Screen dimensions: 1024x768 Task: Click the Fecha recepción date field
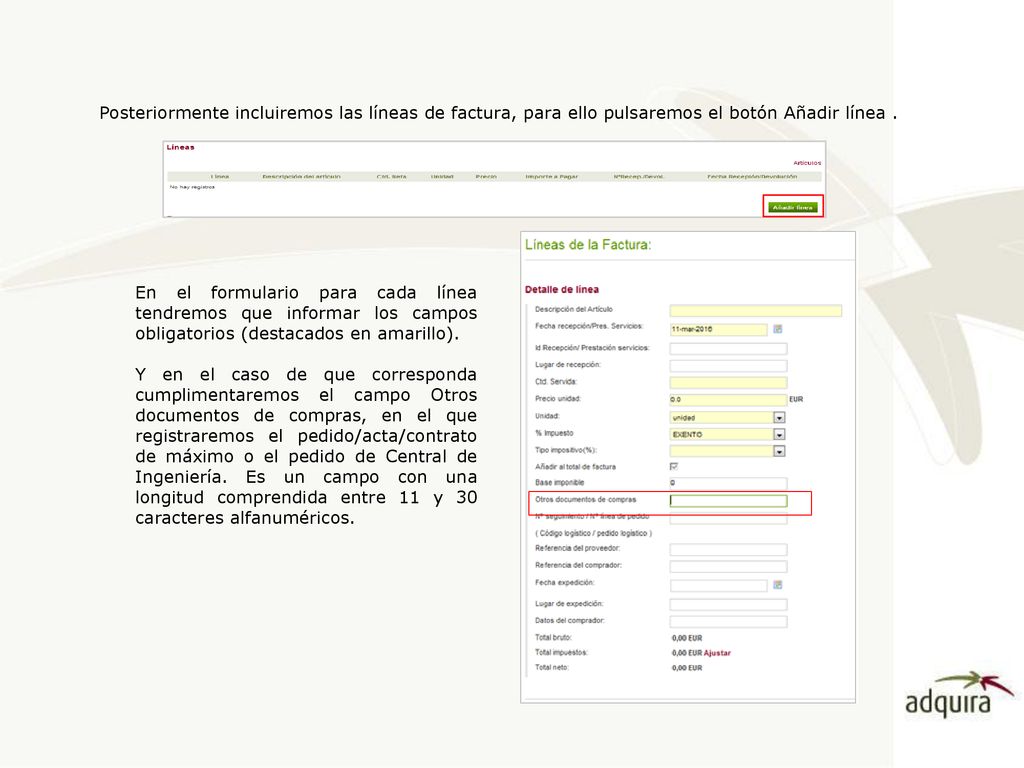point(718,330)
